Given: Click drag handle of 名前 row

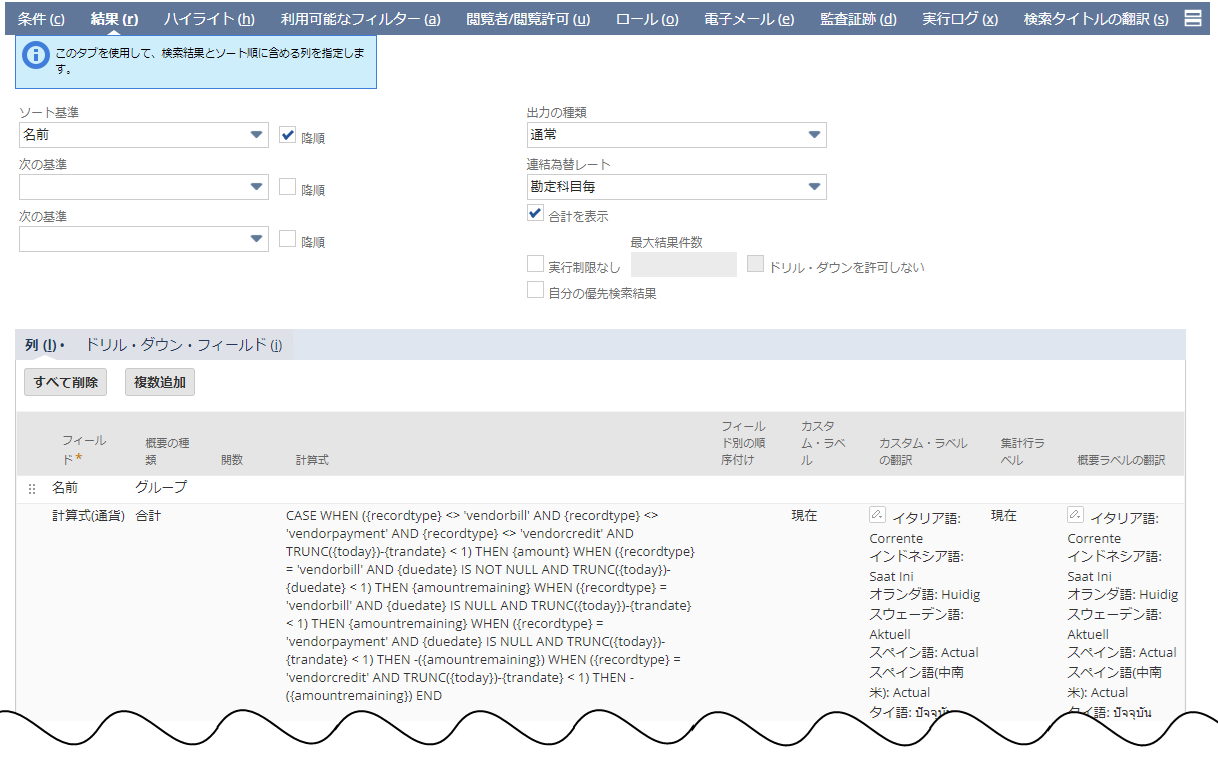Looking at the screenshot, I should [32, 489].
